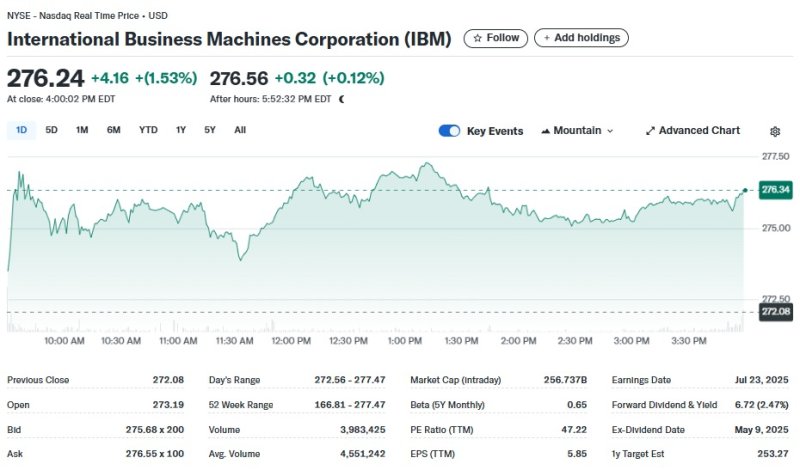Follow the IBM stock

click(x=495, y=38)
